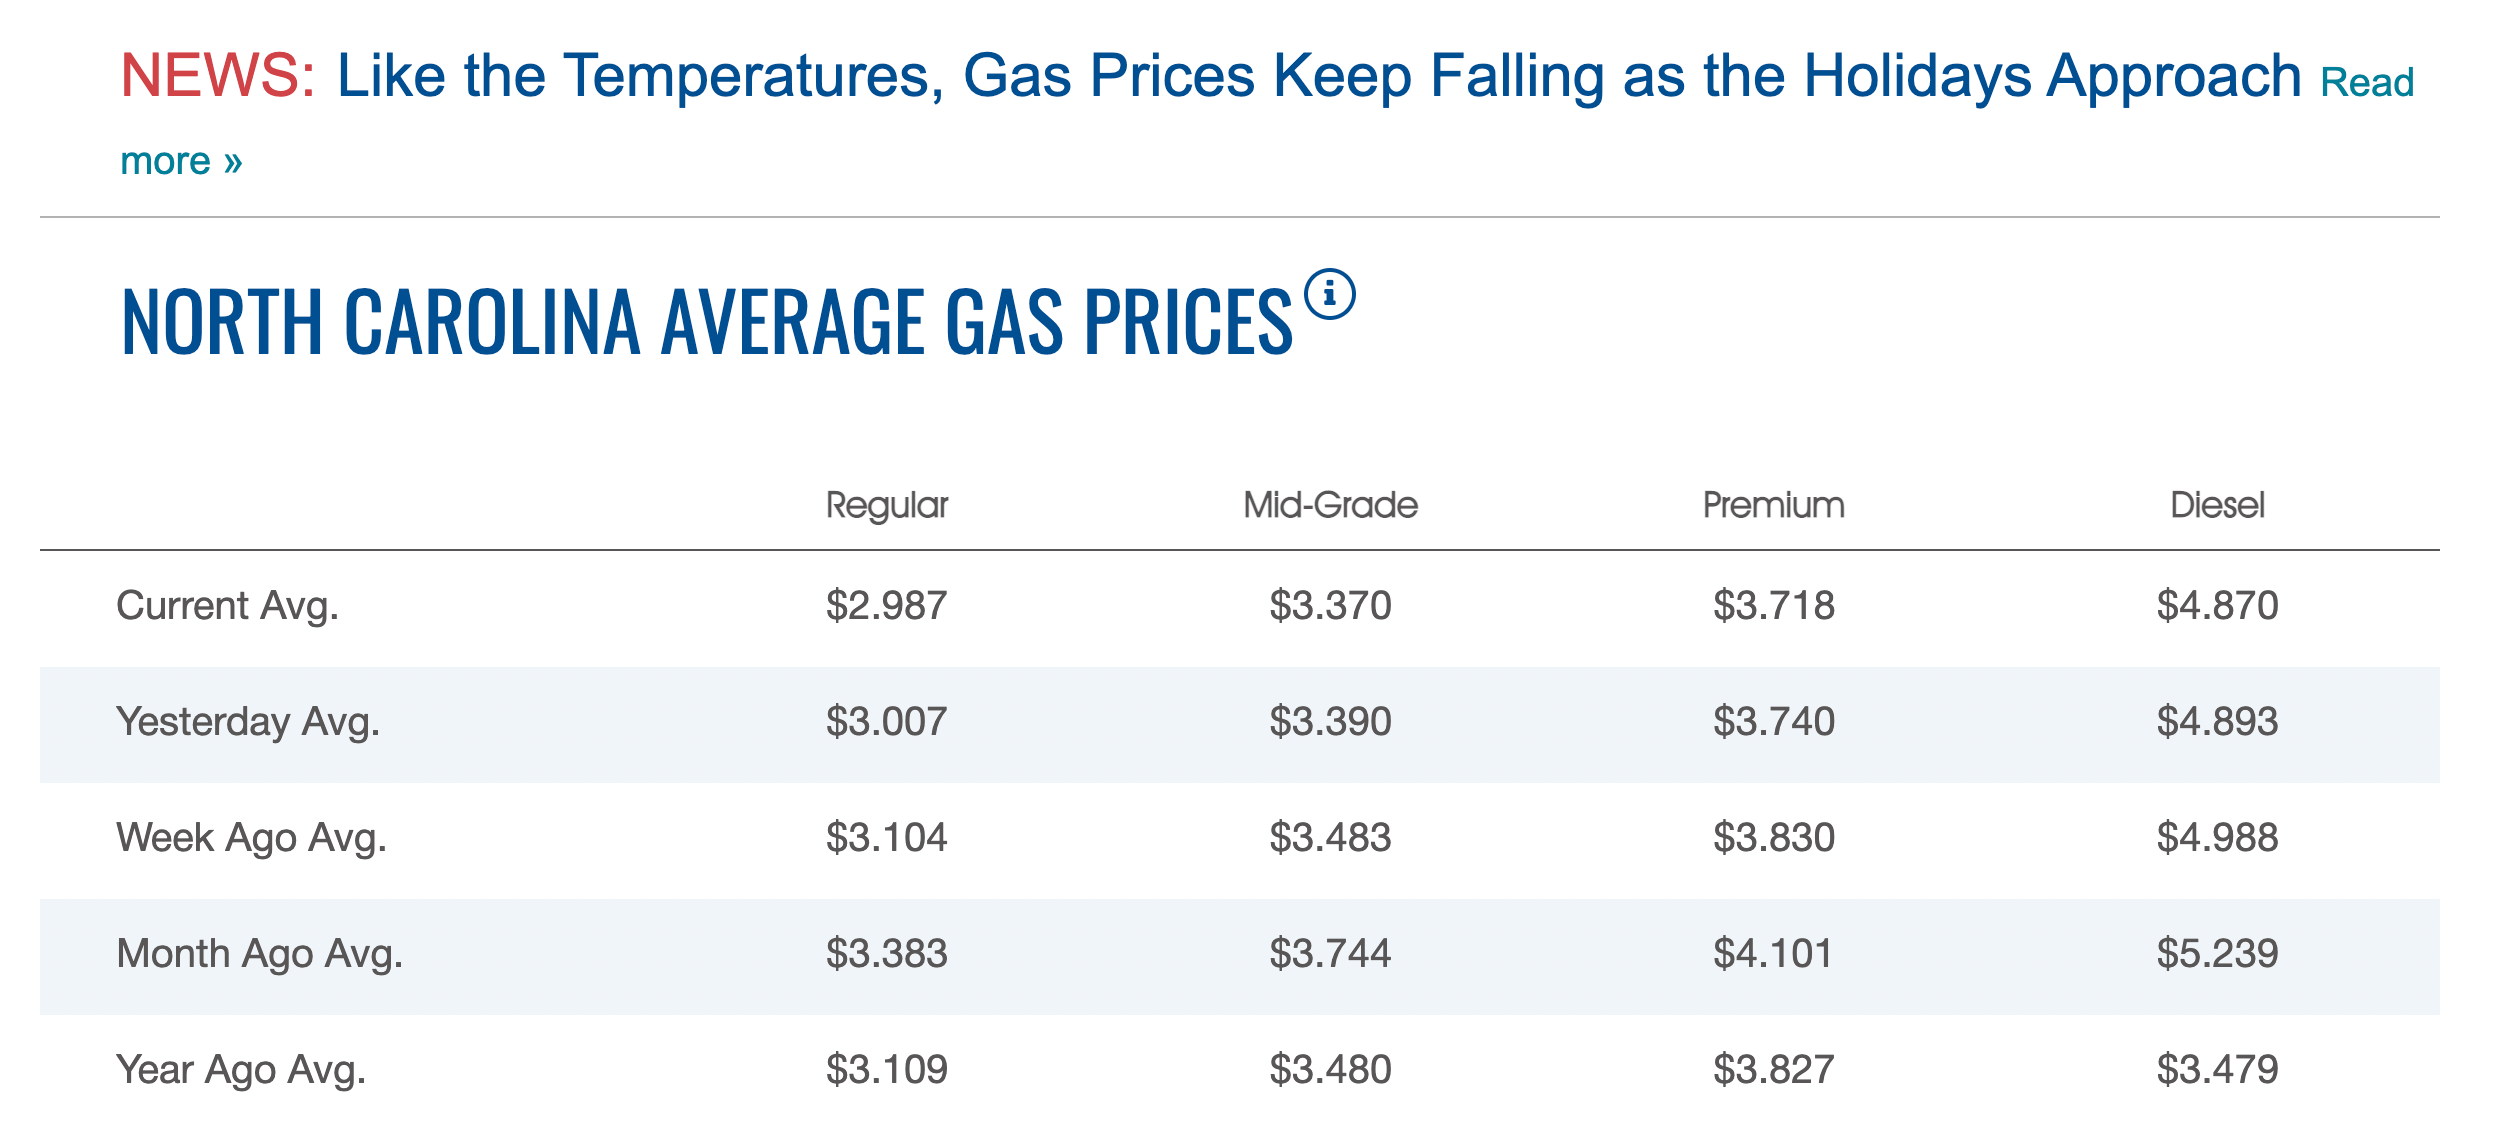This screenshot has height=1138, width=2502.
Task: Select the Month Ago Avg. row label
Action: [259, 954]
